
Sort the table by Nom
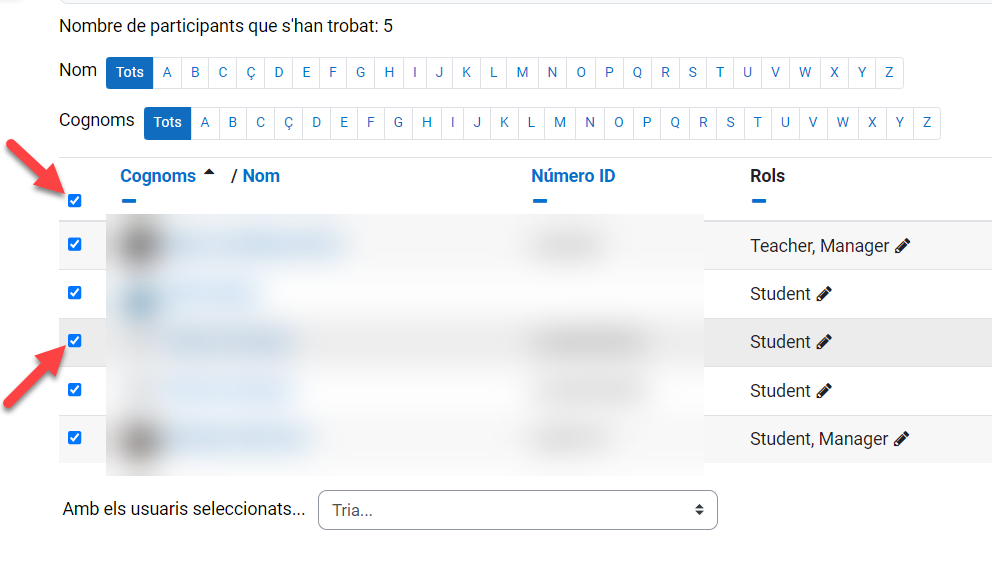[261, 176]
